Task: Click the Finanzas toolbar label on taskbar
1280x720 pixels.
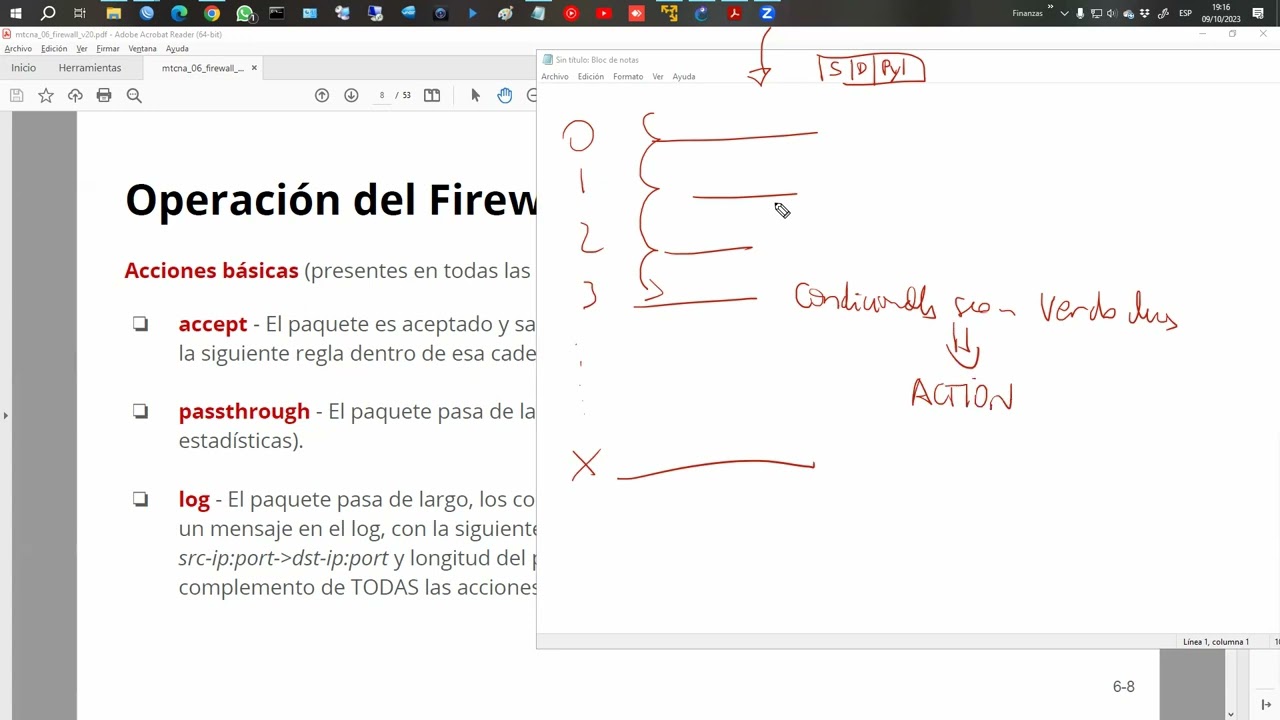Action: 1027,14
